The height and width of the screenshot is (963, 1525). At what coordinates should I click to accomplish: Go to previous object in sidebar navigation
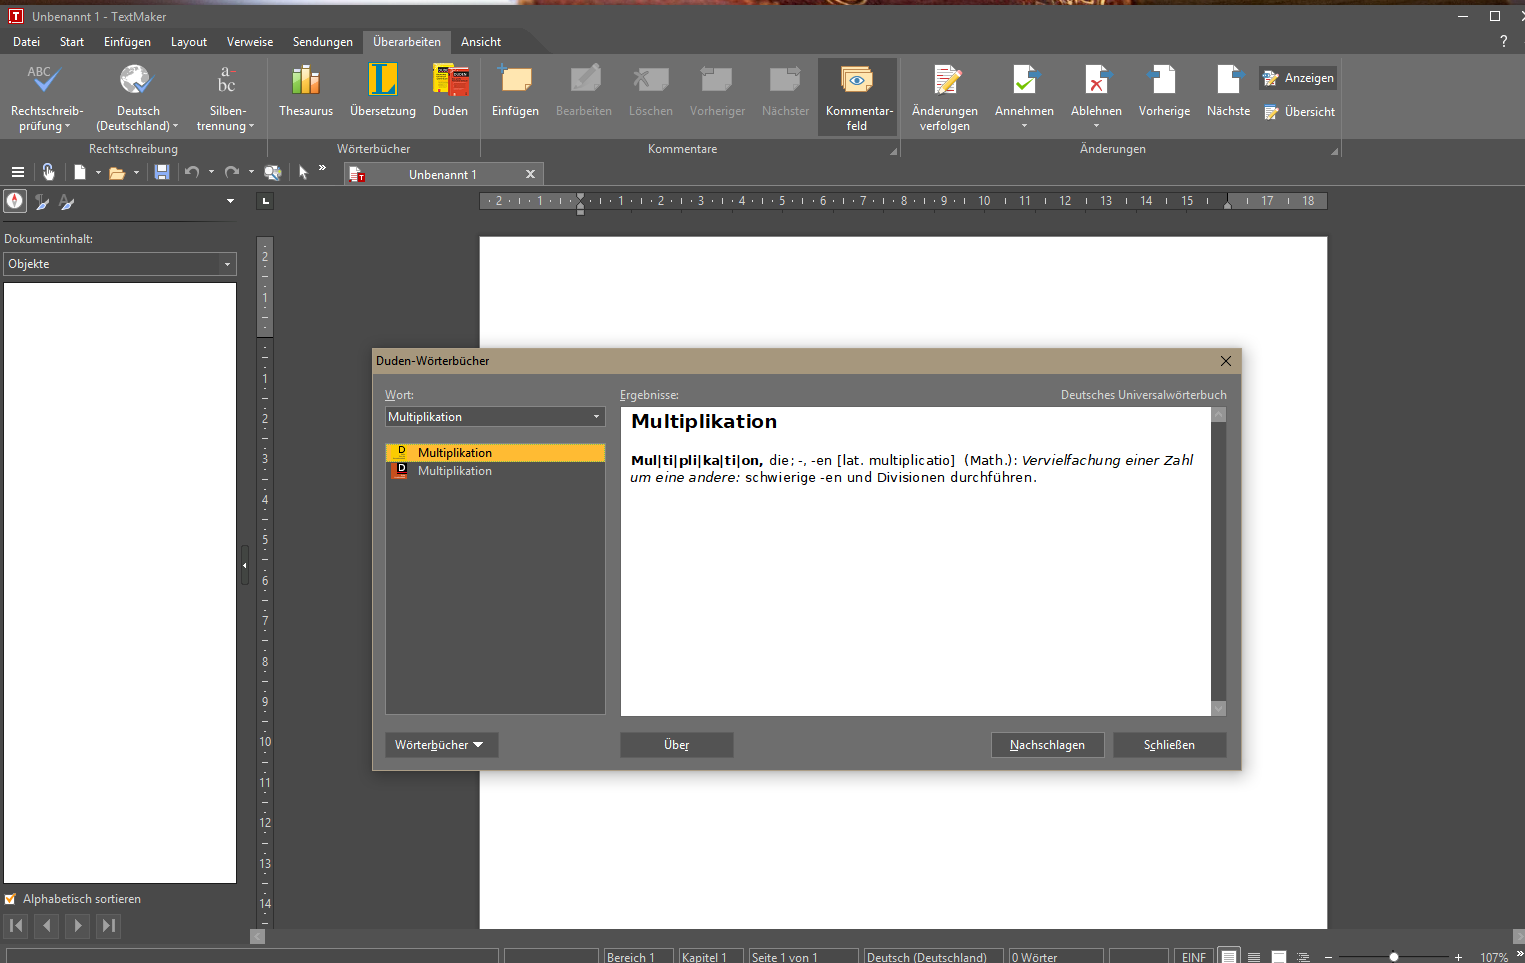tap(47, 926)
